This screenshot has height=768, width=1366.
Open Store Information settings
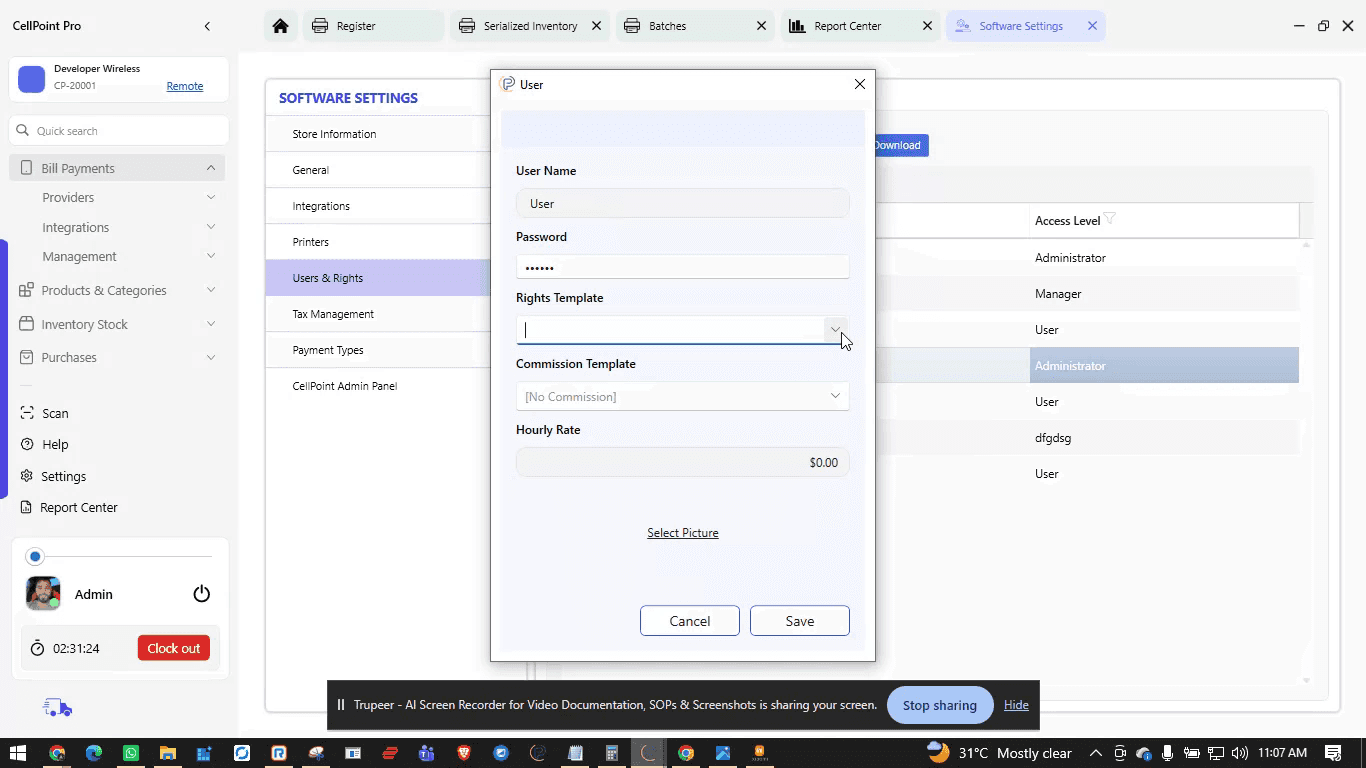378,134
